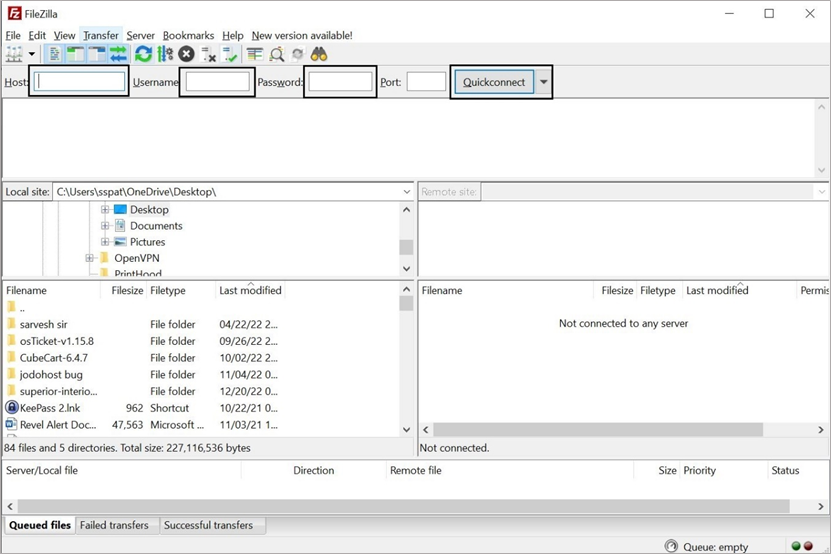This screenshot has width=831, height=554.
Task: Toggle local directory tree display
Action: [76, 54]
